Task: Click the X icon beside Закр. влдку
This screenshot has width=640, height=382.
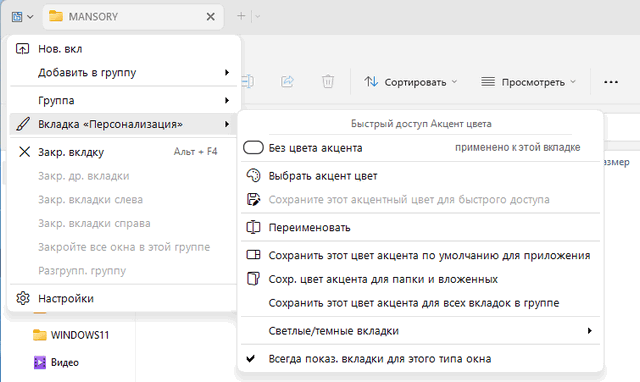Action: click(x=24, y=152)
